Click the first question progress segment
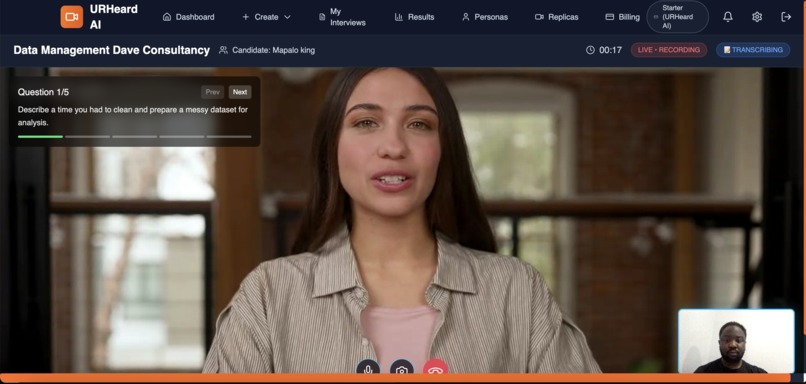The image size is (806, 384). click(x=40, y=137)
